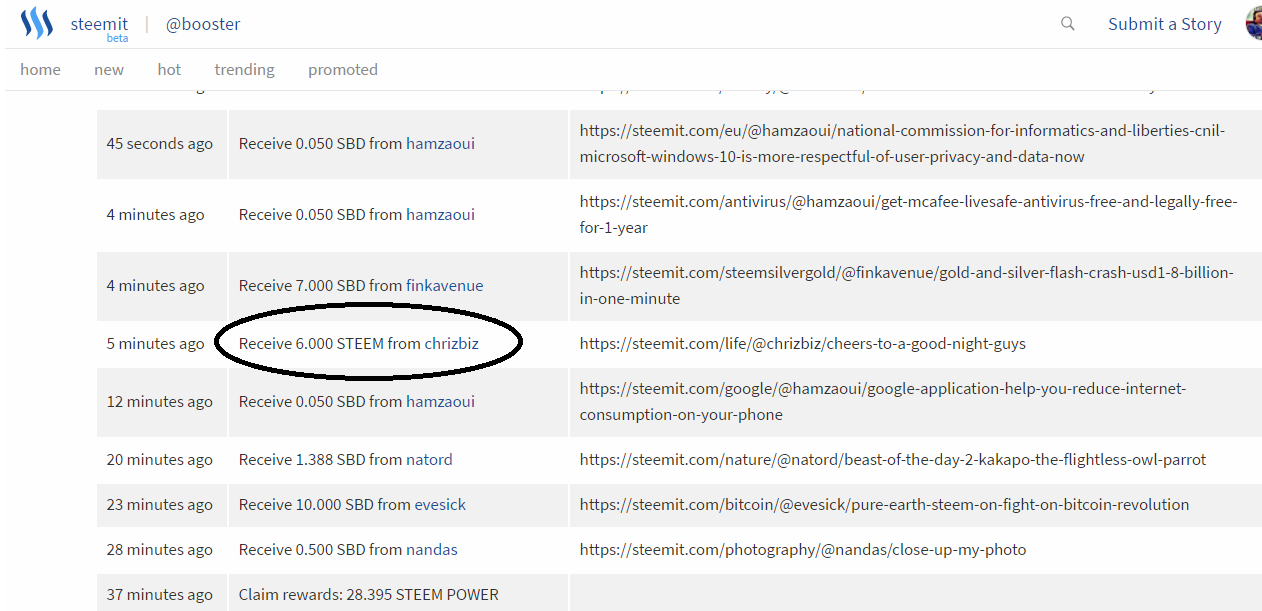Click the 23 minutes ago timestamp
This screenshot has height=611, width=1262.
[x=160, y=504]
